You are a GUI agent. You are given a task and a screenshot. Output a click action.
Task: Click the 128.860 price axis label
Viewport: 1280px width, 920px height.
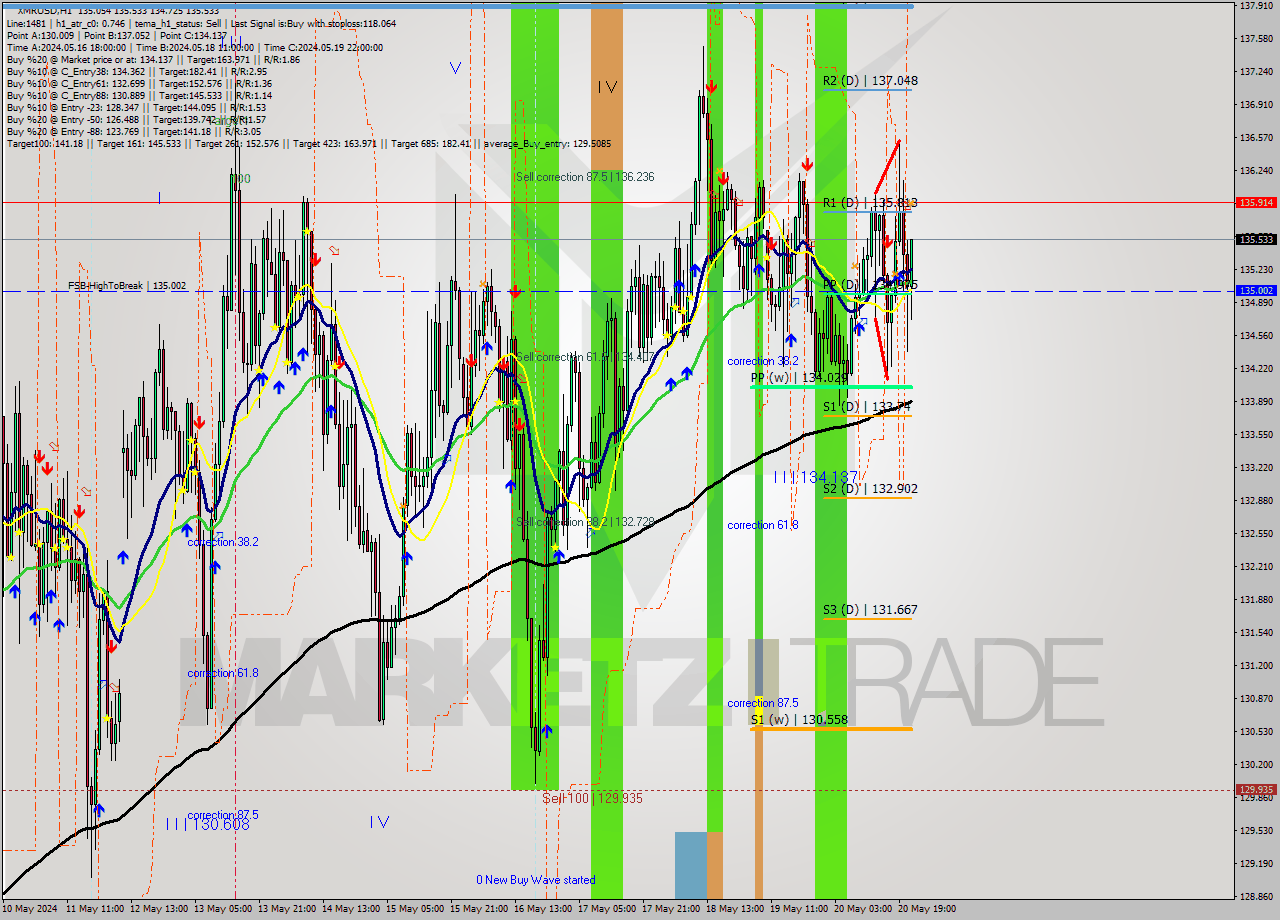(x=1254, y=897)
